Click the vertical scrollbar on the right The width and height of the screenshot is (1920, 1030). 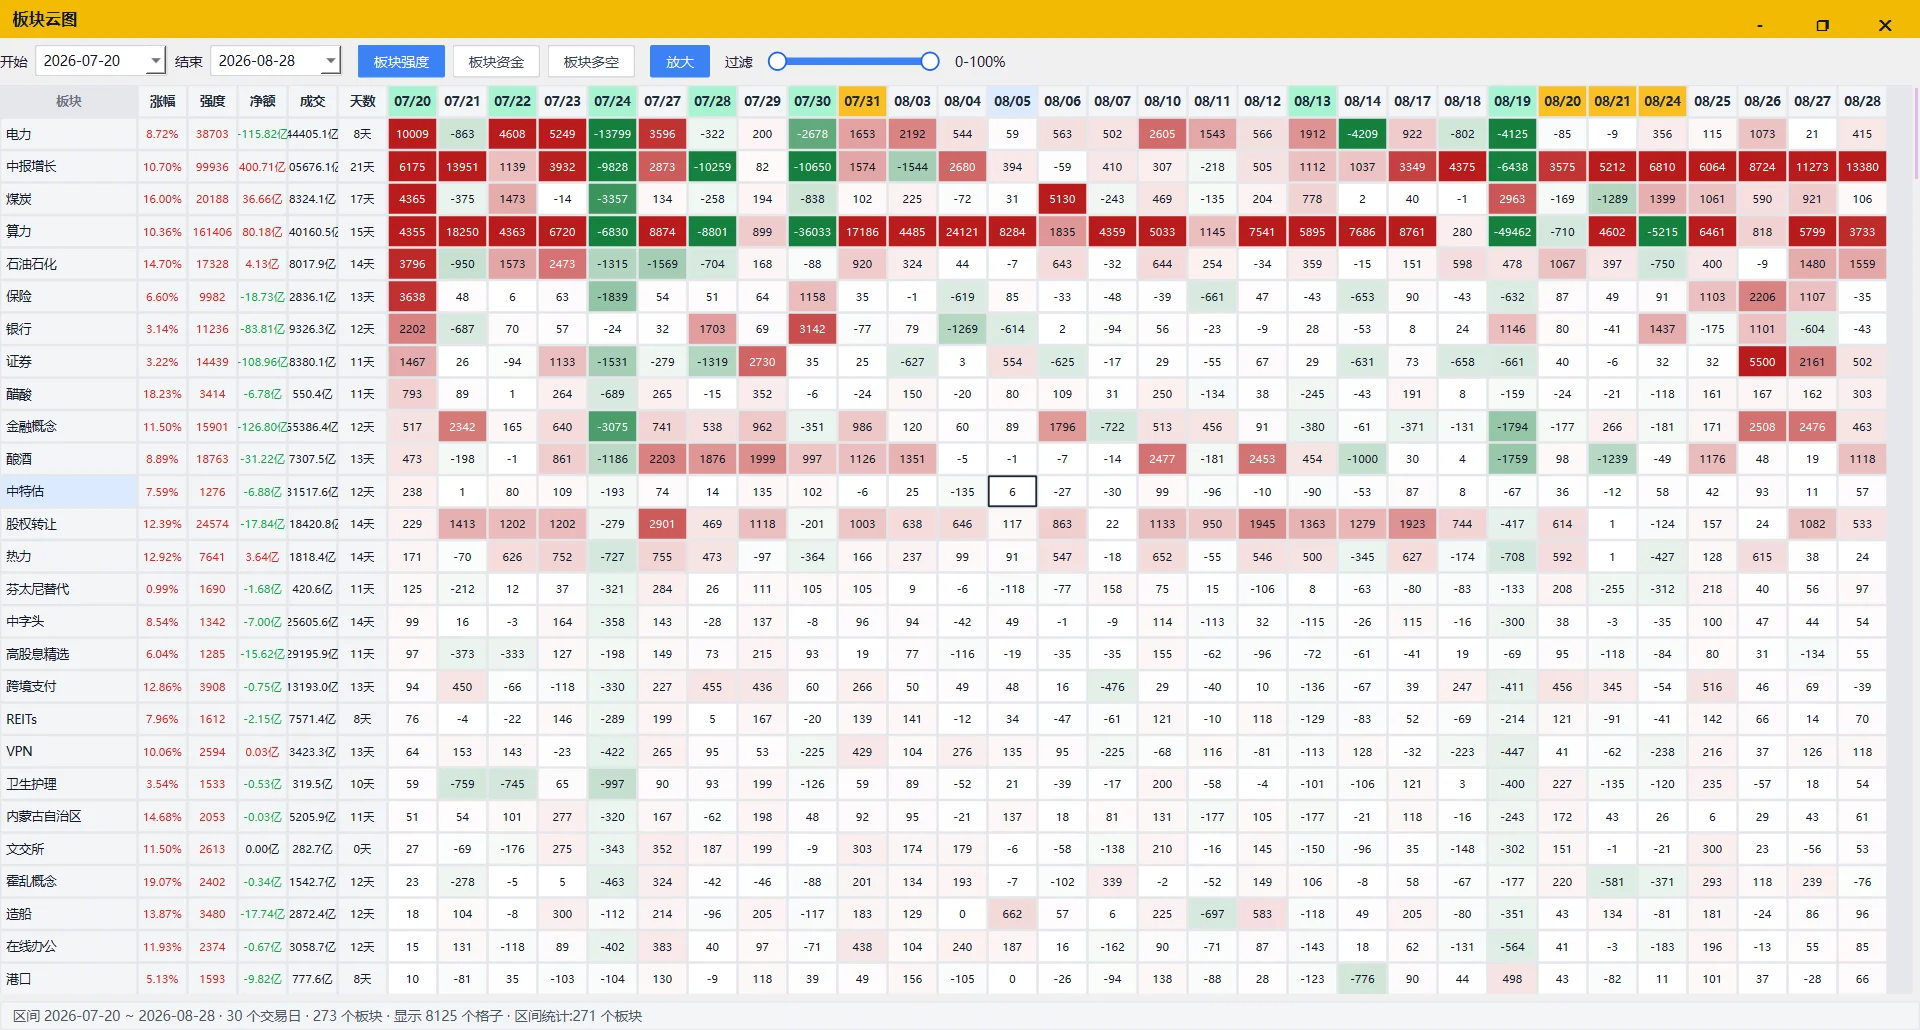coord(1915,135)
